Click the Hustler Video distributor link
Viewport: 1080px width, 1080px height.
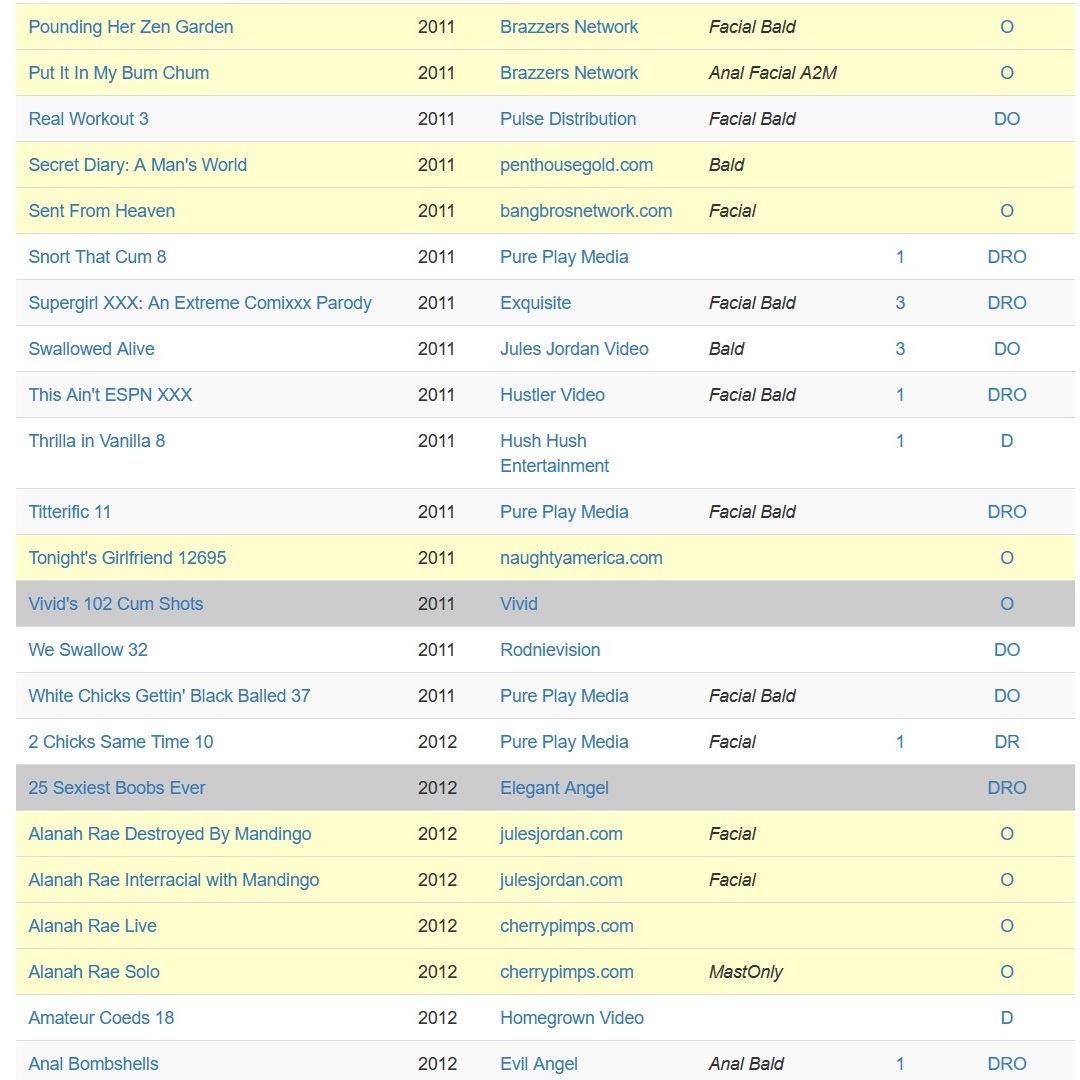click(x=552, y=395)
